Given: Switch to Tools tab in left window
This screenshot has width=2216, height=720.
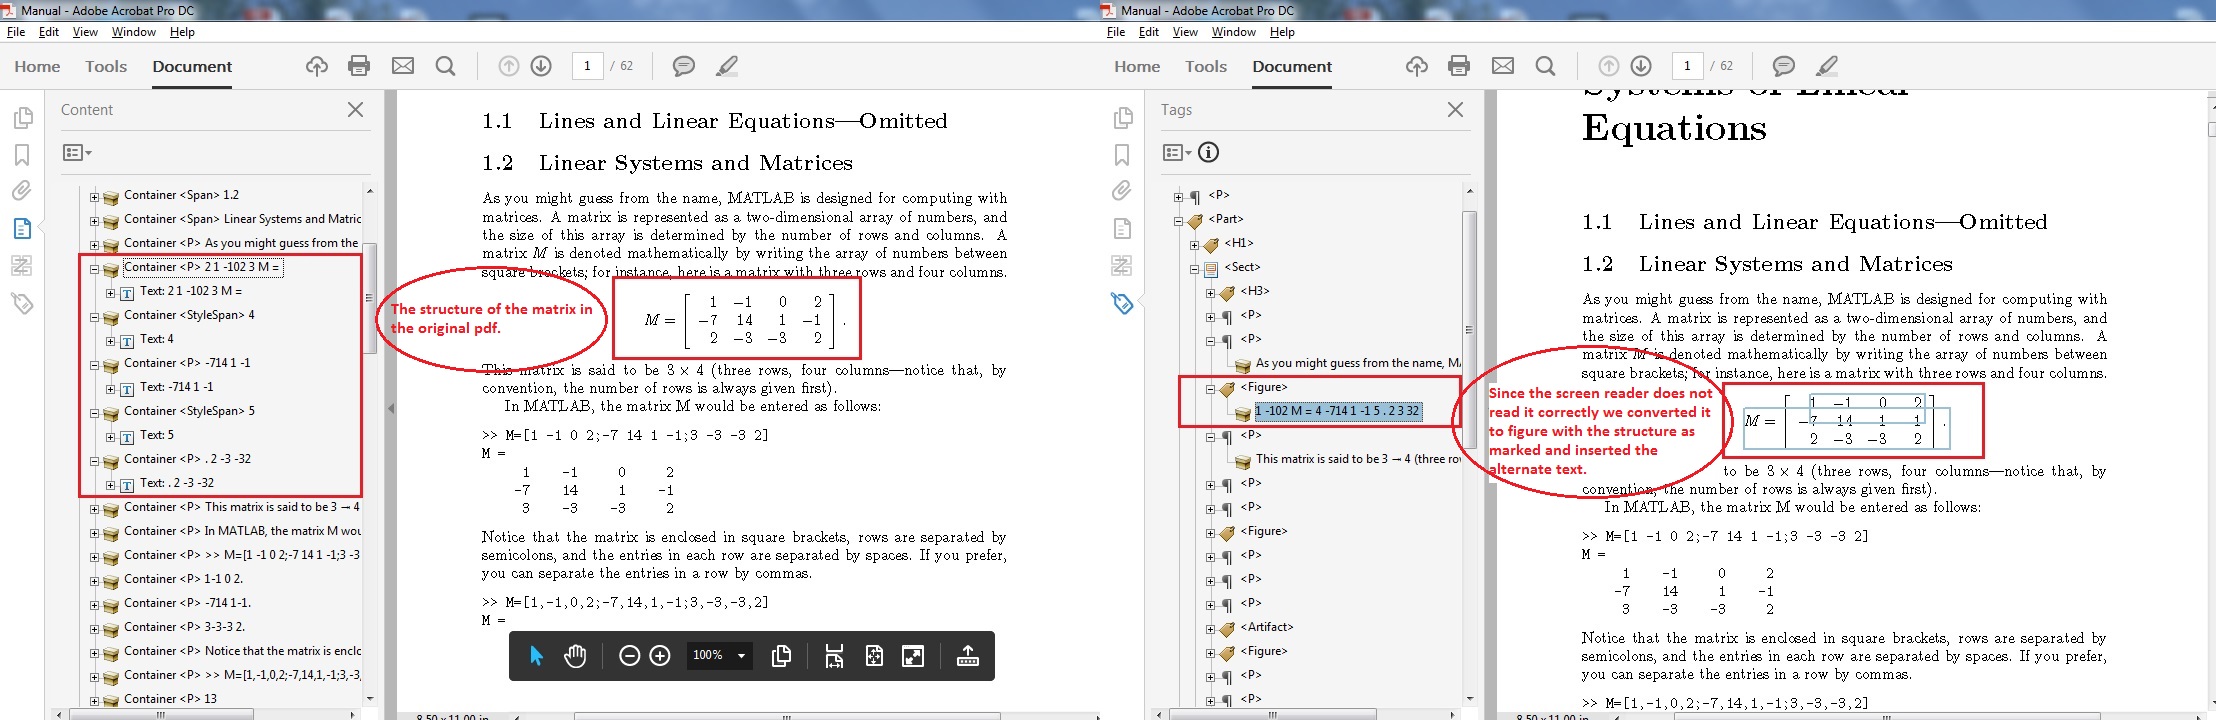Looking at the screenshot, I should pyautogui.click(x=106, y=66).
